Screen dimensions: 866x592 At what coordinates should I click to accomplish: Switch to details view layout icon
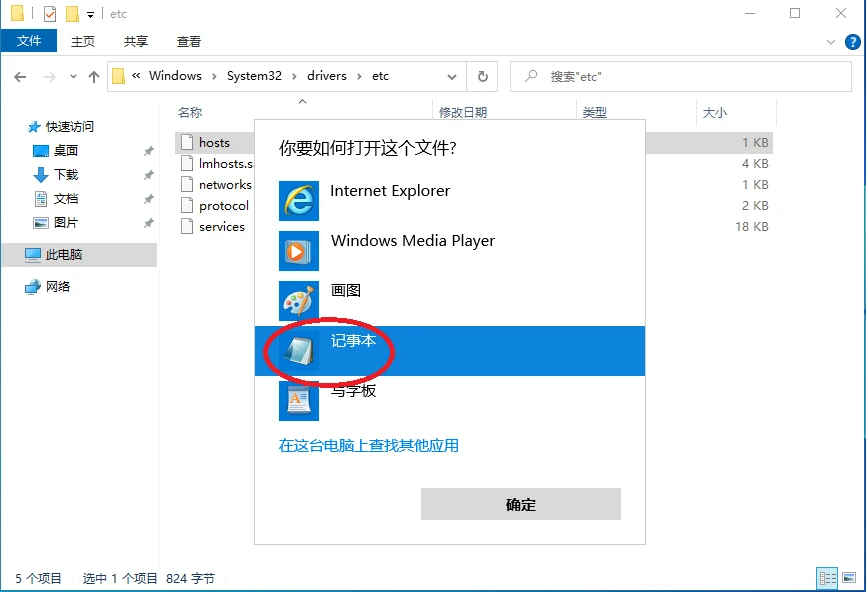[x=827, y=578]
